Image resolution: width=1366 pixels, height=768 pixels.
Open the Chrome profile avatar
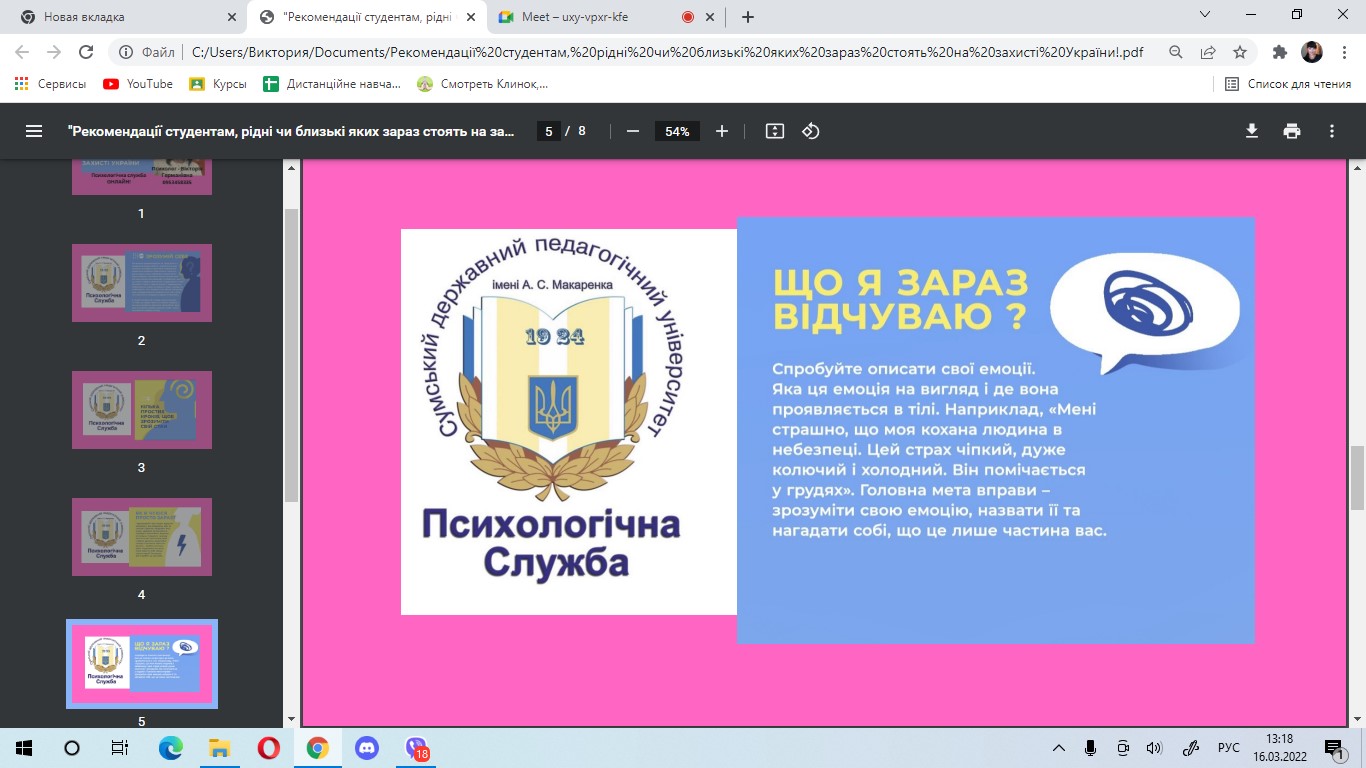(1312, 52)
